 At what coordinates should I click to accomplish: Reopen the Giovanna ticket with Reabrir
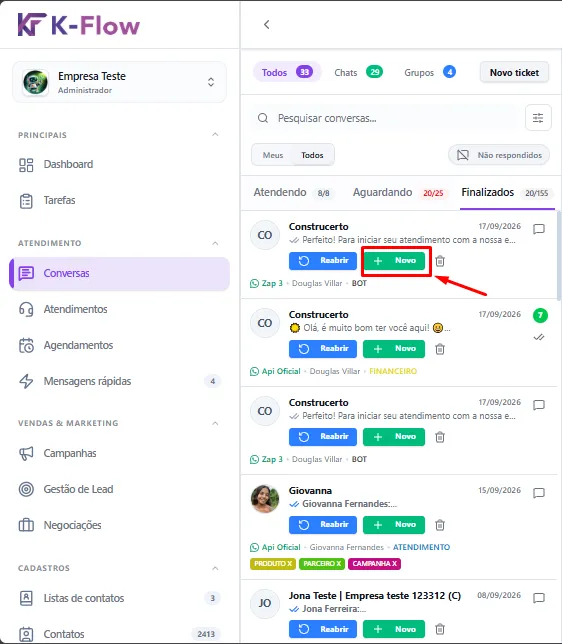[x=323, y=524]
